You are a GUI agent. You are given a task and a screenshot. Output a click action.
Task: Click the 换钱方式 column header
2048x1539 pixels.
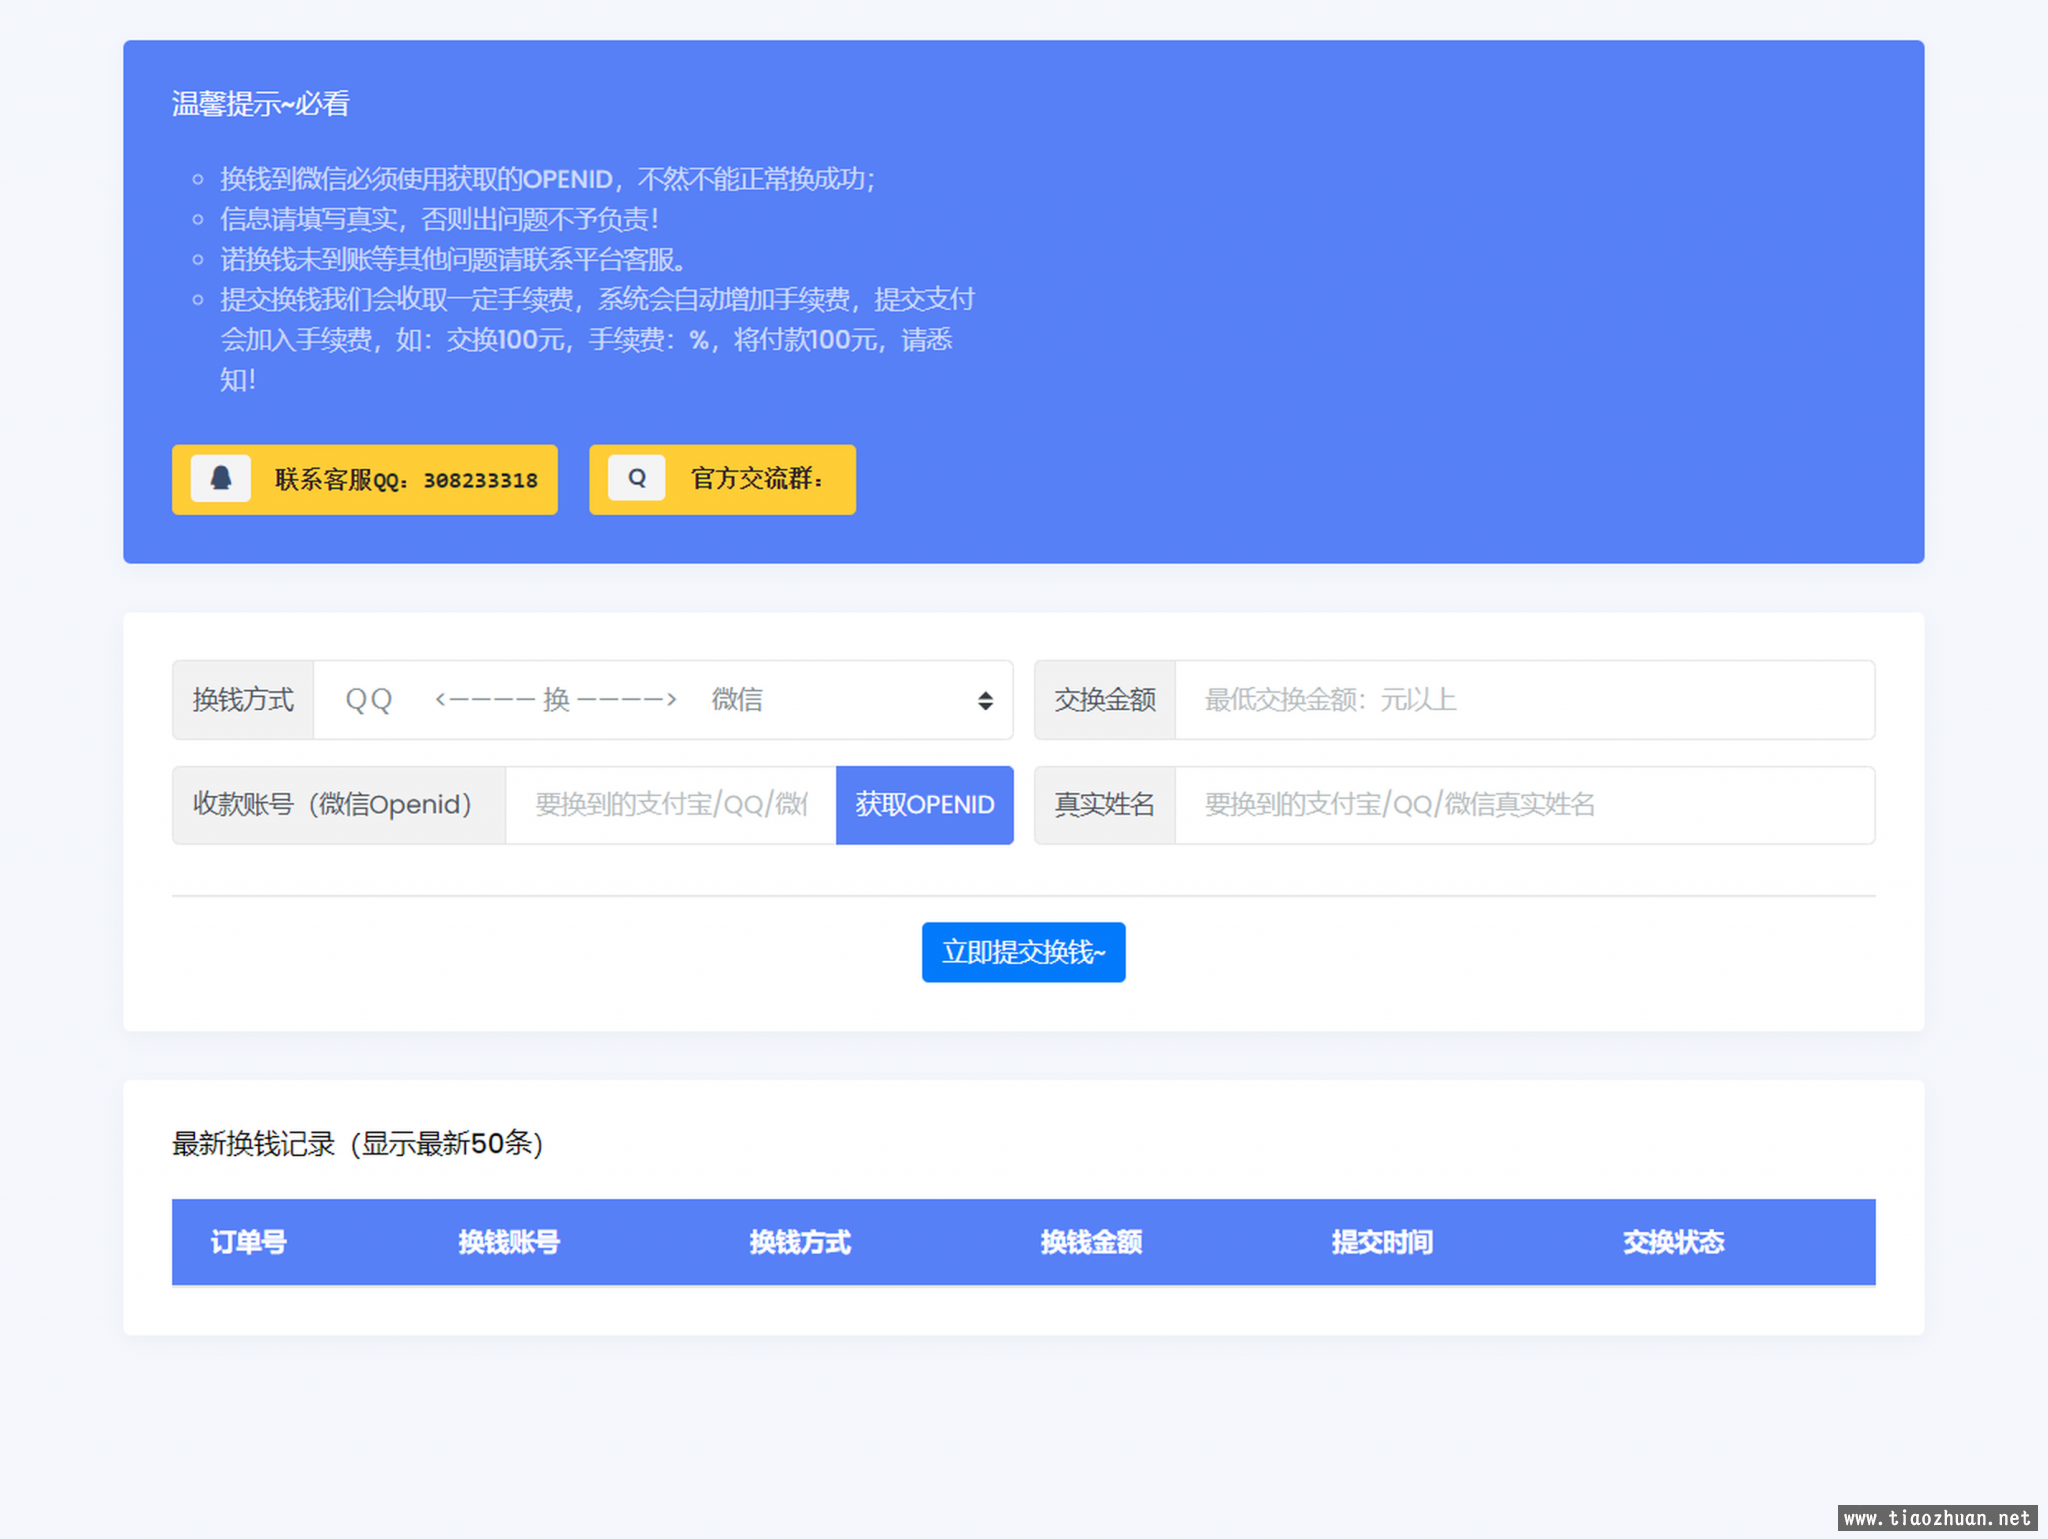800,1242
